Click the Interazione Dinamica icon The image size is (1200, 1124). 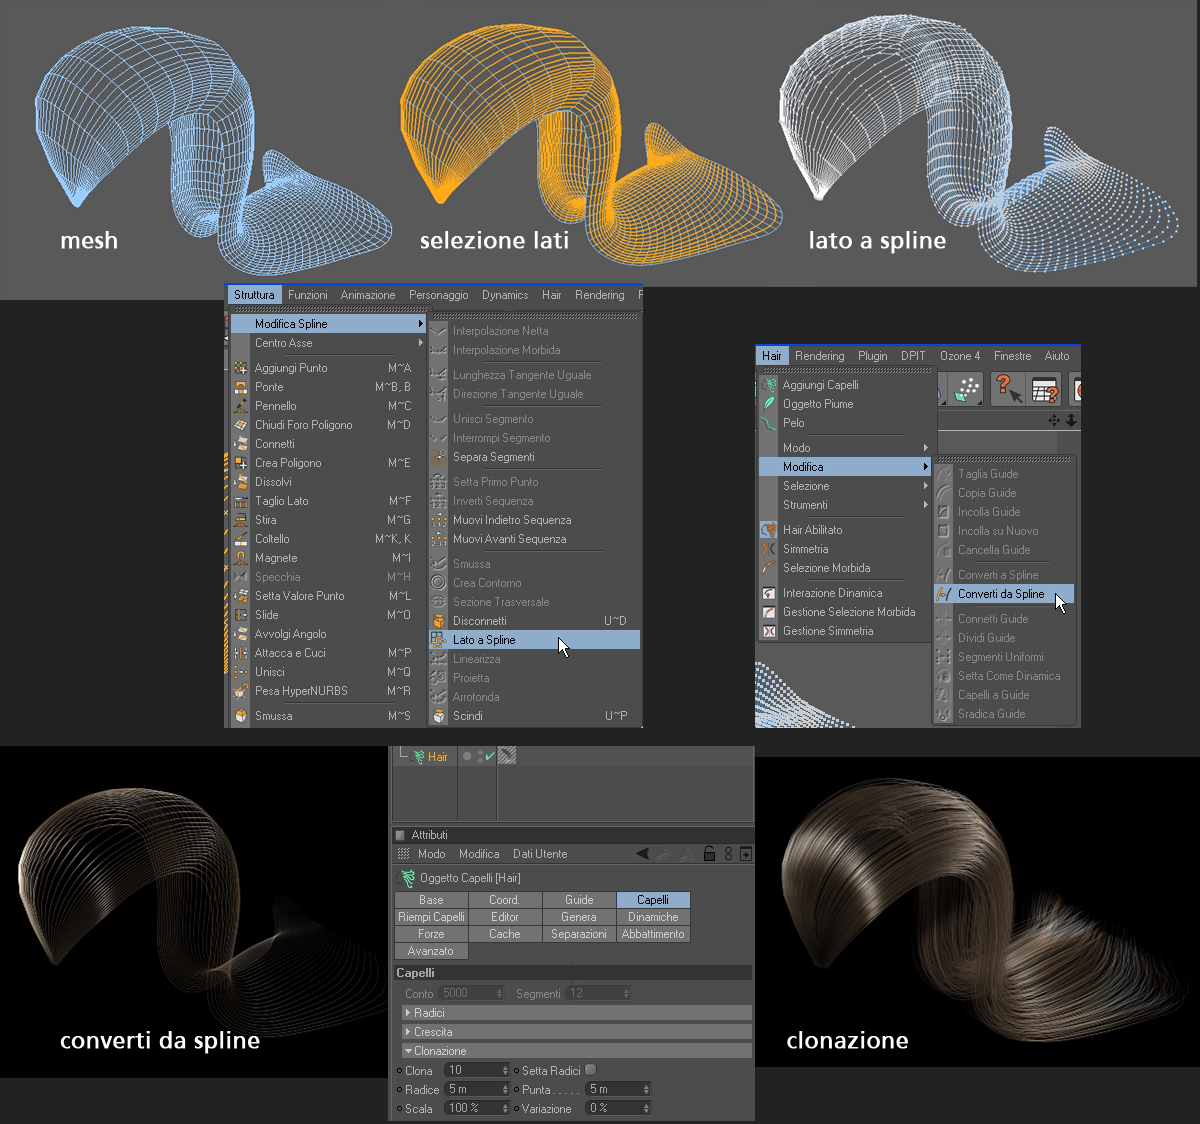tap(769, 593)
